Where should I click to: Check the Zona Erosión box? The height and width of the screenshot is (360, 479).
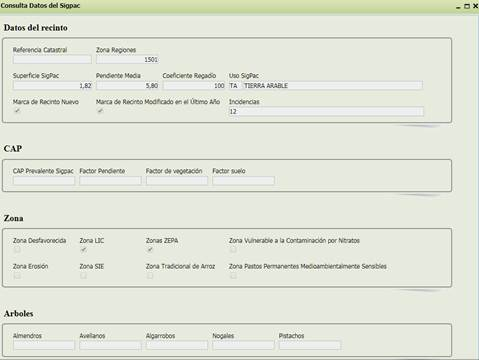[17, 276]
